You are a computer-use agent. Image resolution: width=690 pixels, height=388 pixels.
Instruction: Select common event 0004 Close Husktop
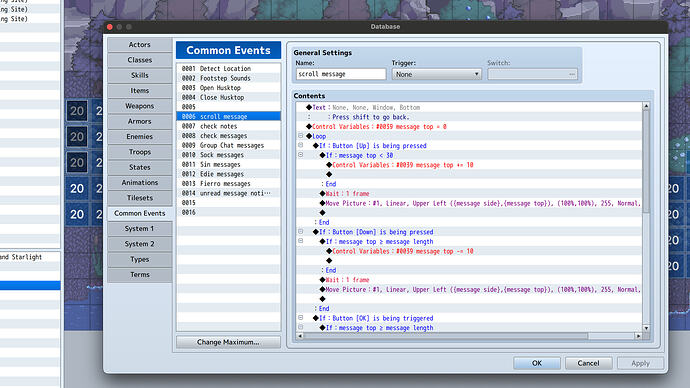coord(228,97)
